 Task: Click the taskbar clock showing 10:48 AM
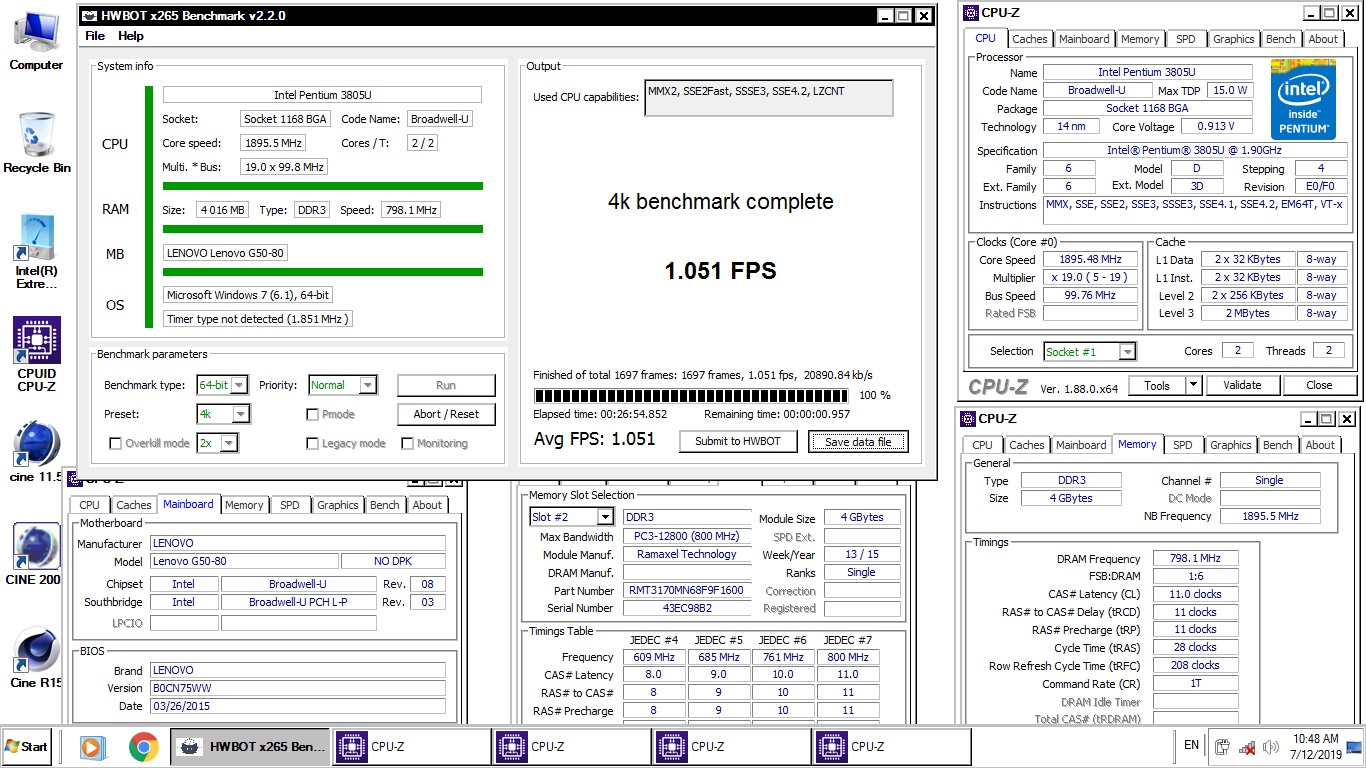(1314, 746)
